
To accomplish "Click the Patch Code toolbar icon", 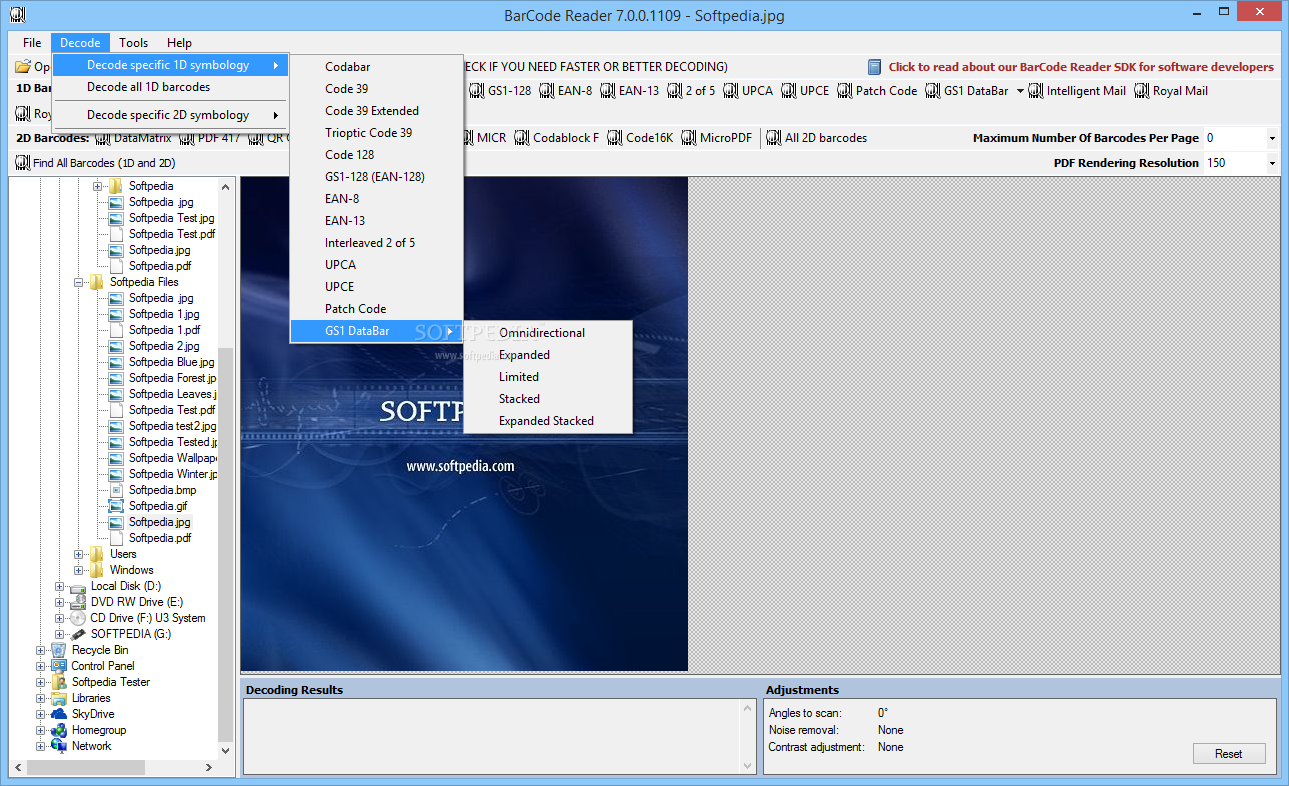I will point(844,91).
